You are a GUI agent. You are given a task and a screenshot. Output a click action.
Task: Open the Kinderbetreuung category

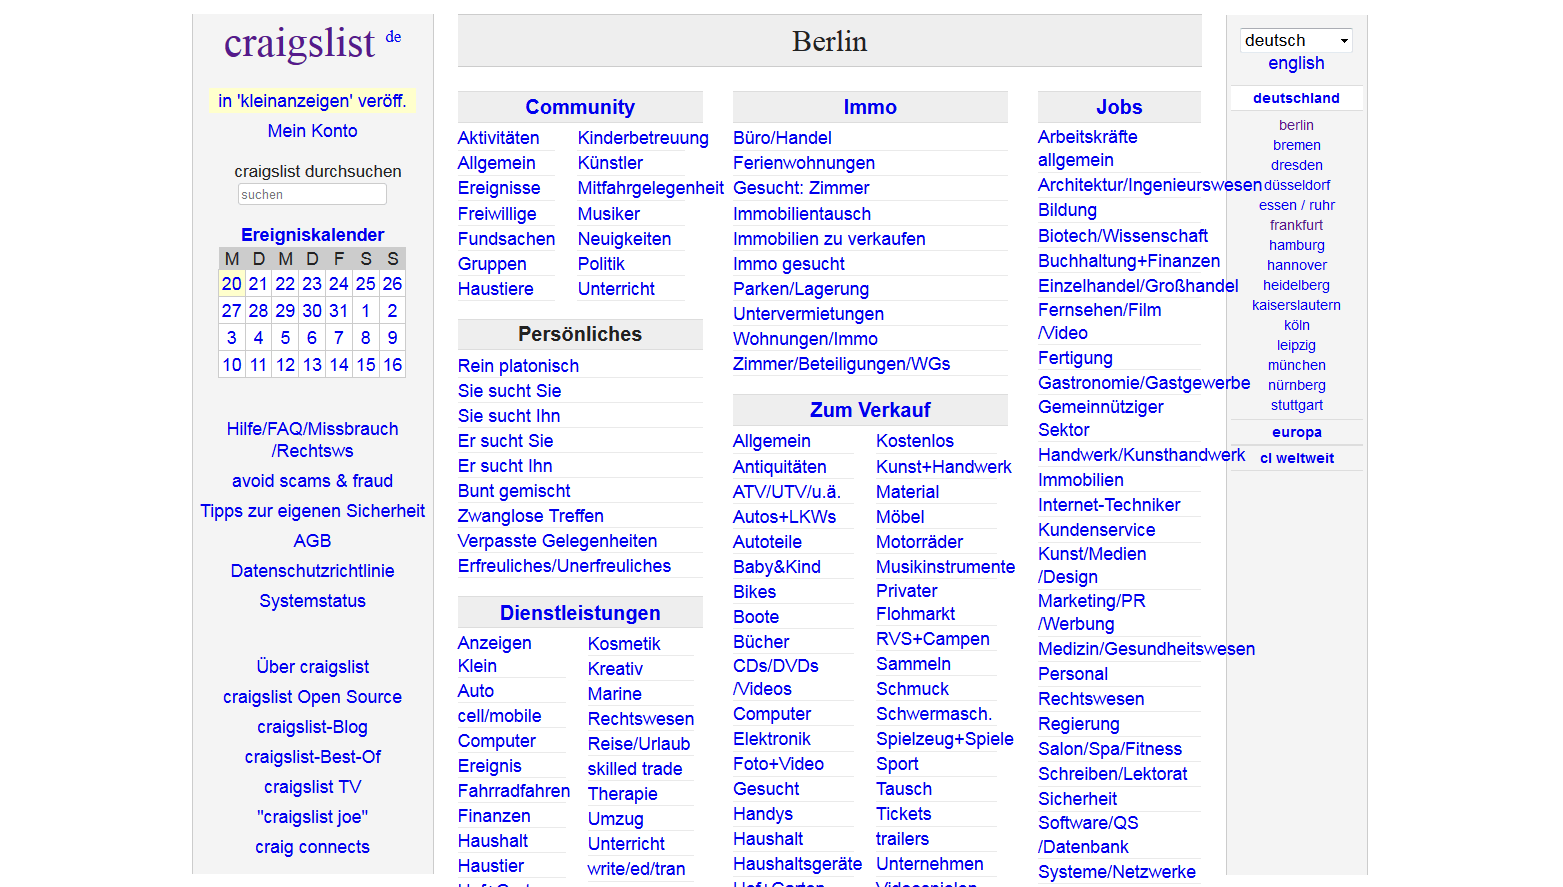coord(643,138)
